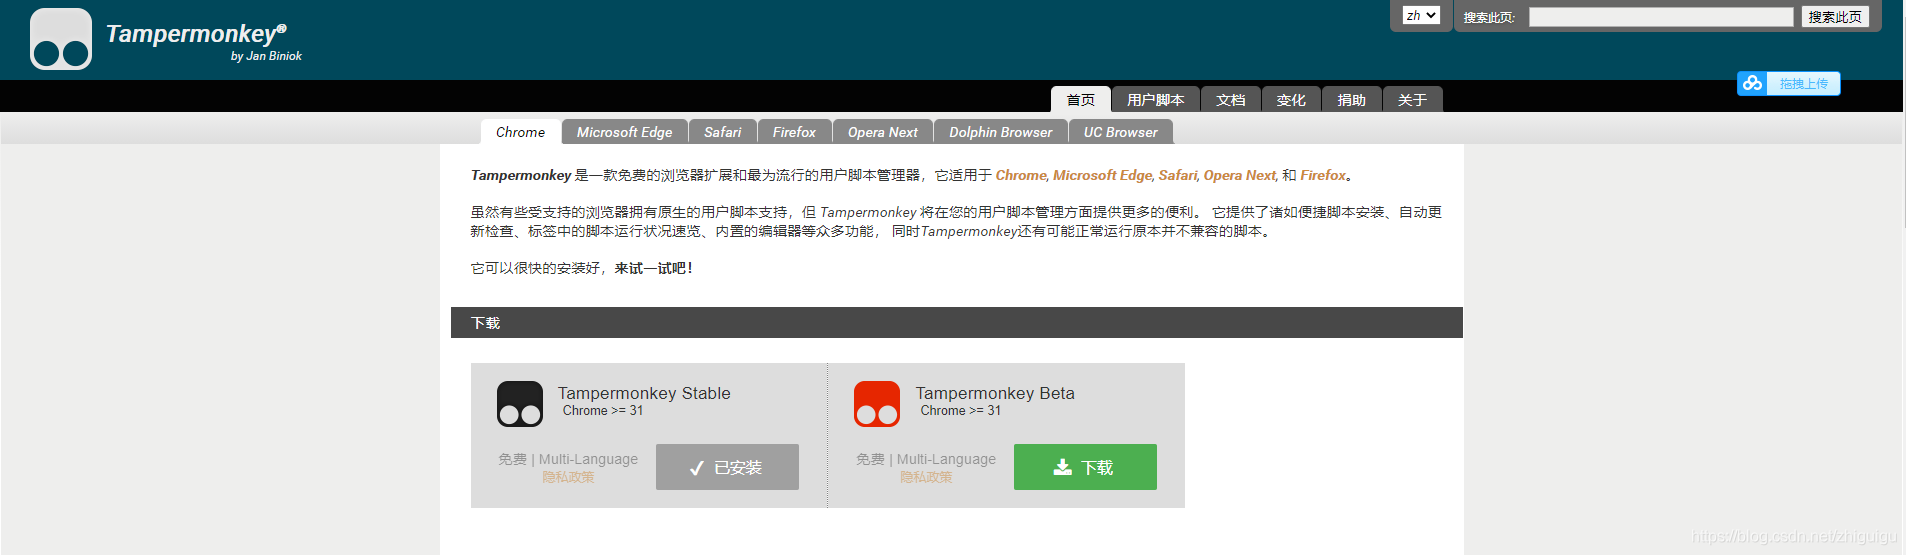Click the 来试一试吧! bold text
This screenshot has height=555, width=1906.
[x=654, y=268]
